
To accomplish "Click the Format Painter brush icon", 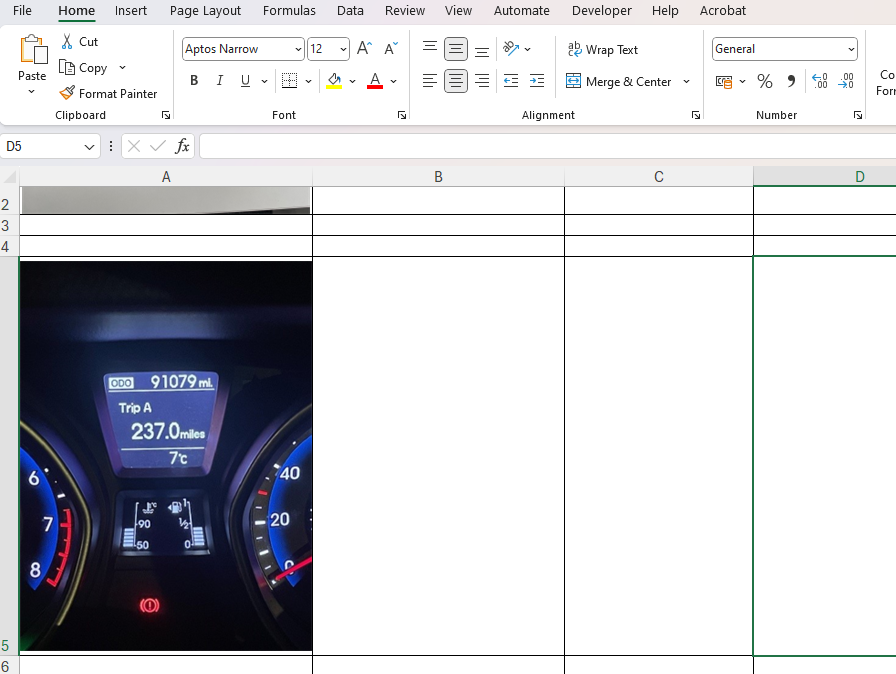I will coord(67,93).
